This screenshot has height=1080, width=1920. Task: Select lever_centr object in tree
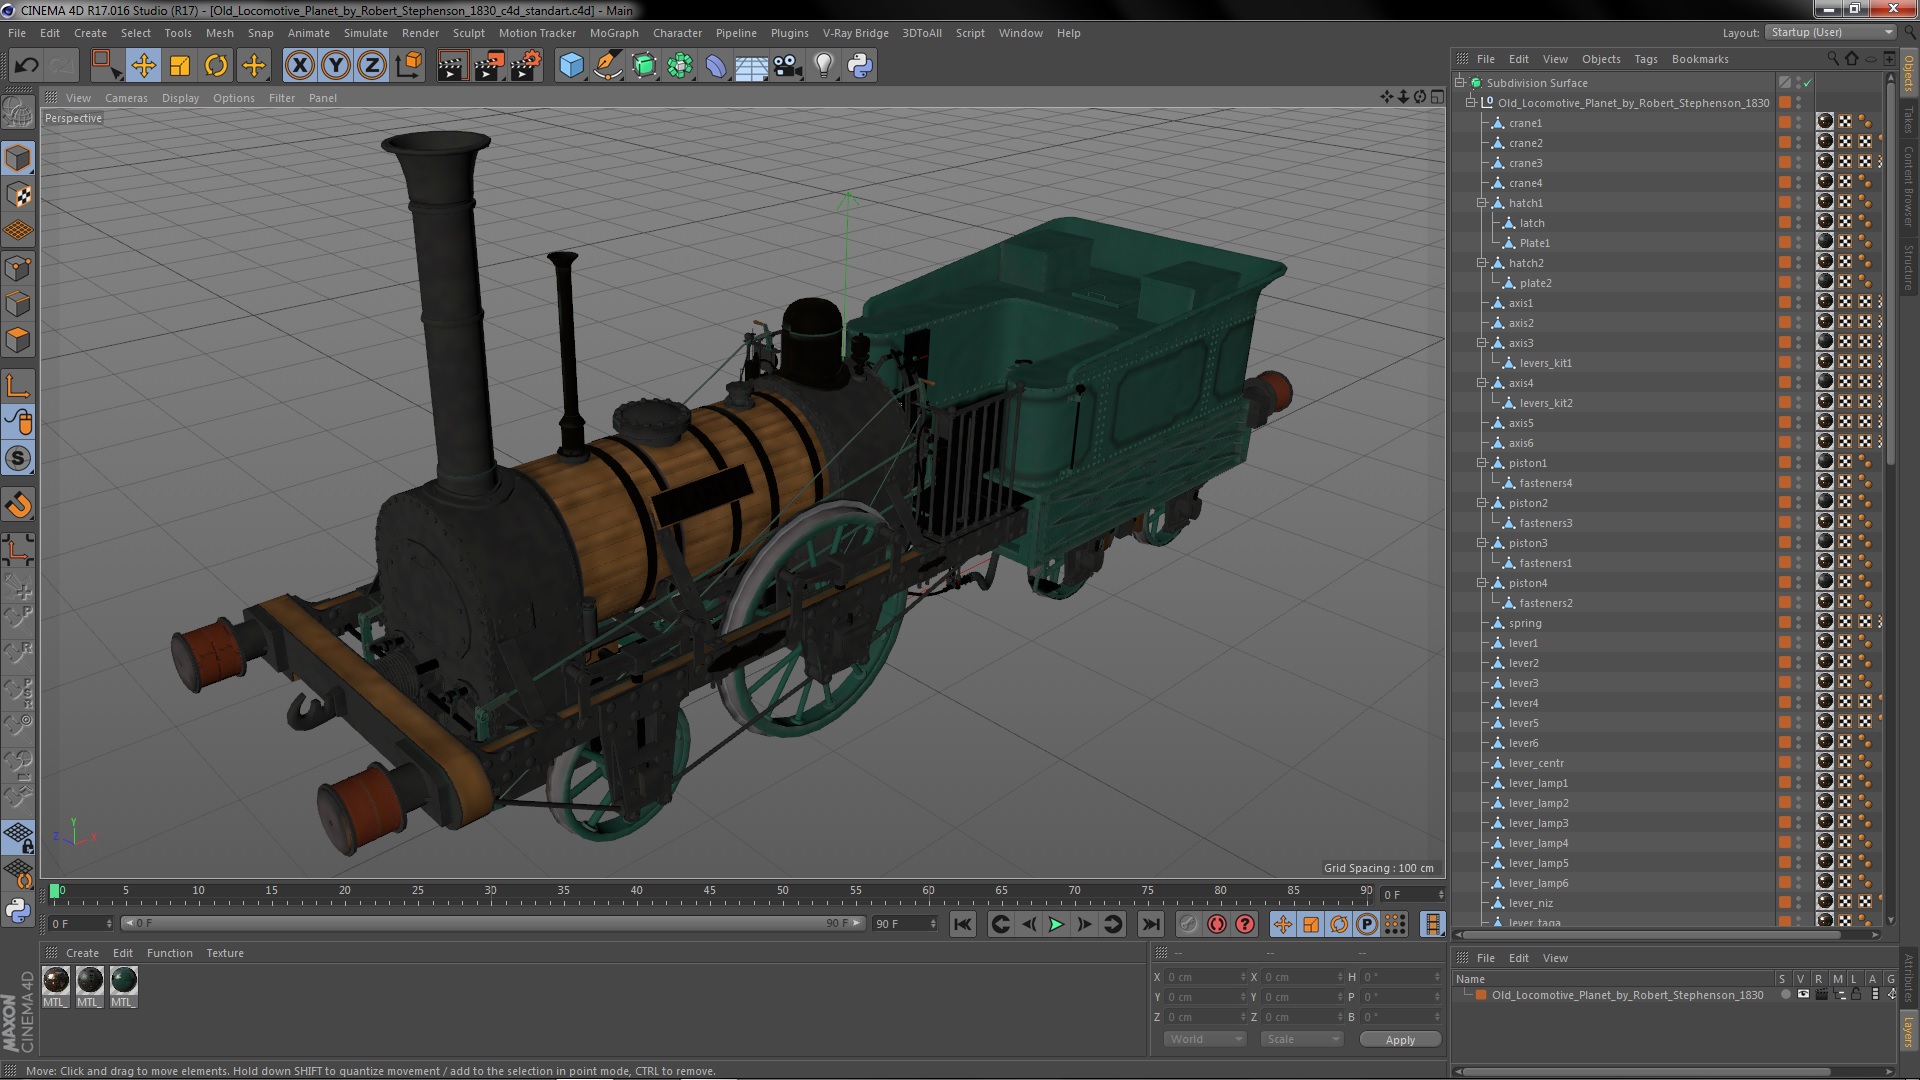1536,763
